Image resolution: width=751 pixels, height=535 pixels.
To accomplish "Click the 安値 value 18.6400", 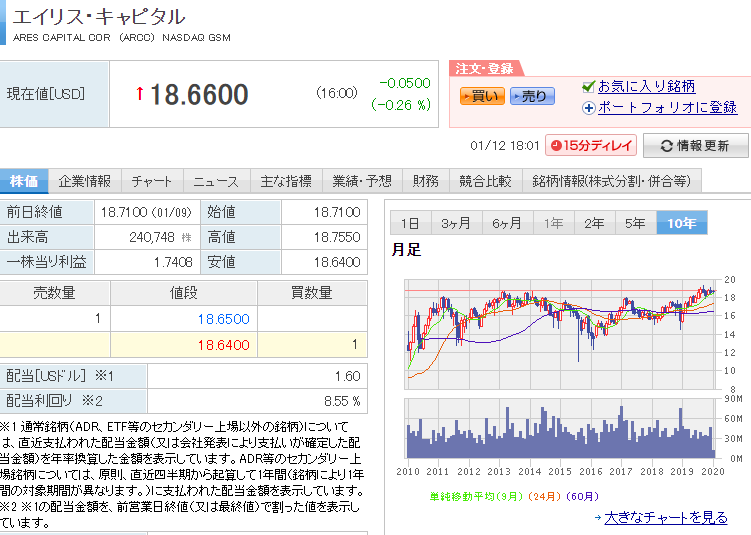I will [337, 262].
